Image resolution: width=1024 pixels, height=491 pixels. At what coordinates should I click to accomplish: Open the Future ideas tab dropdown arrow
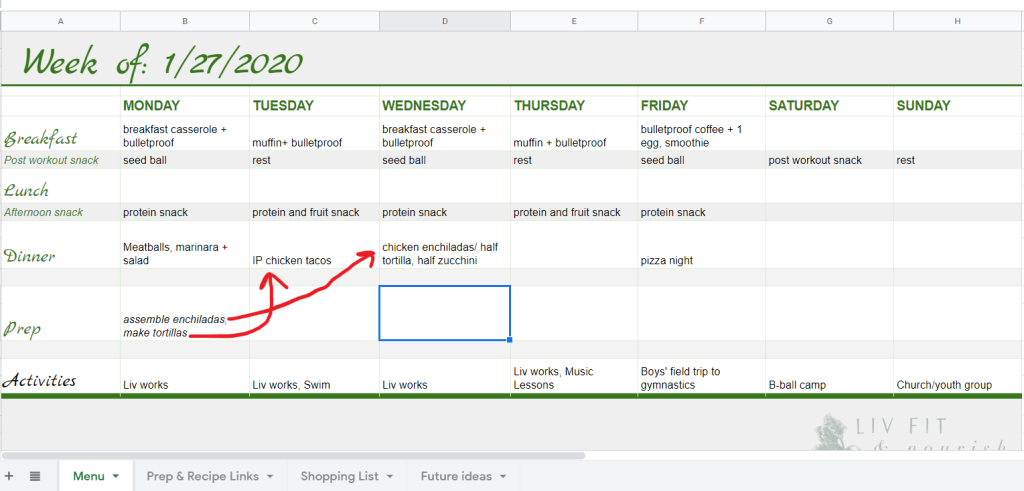(x=502, y=477)
